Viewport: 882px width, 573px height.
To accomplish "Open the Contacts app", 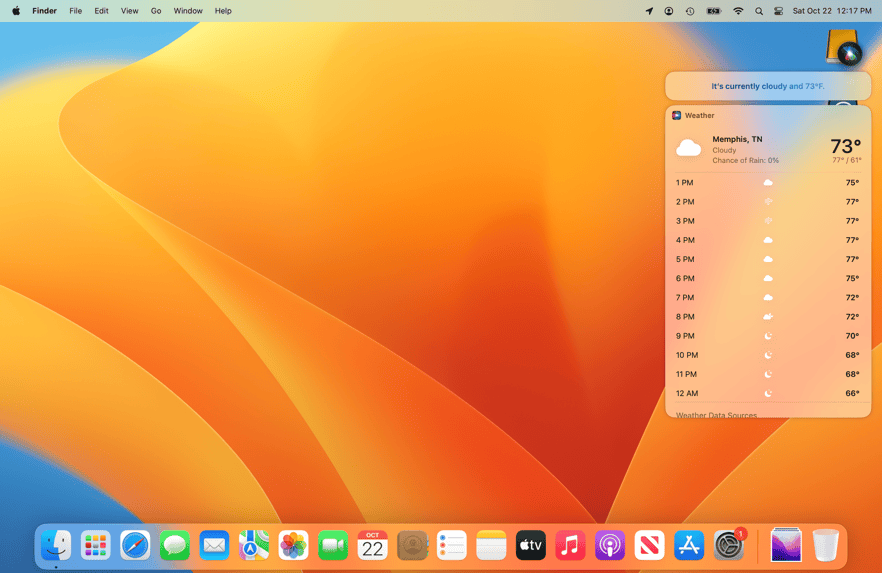I will (x=412, y=545).
